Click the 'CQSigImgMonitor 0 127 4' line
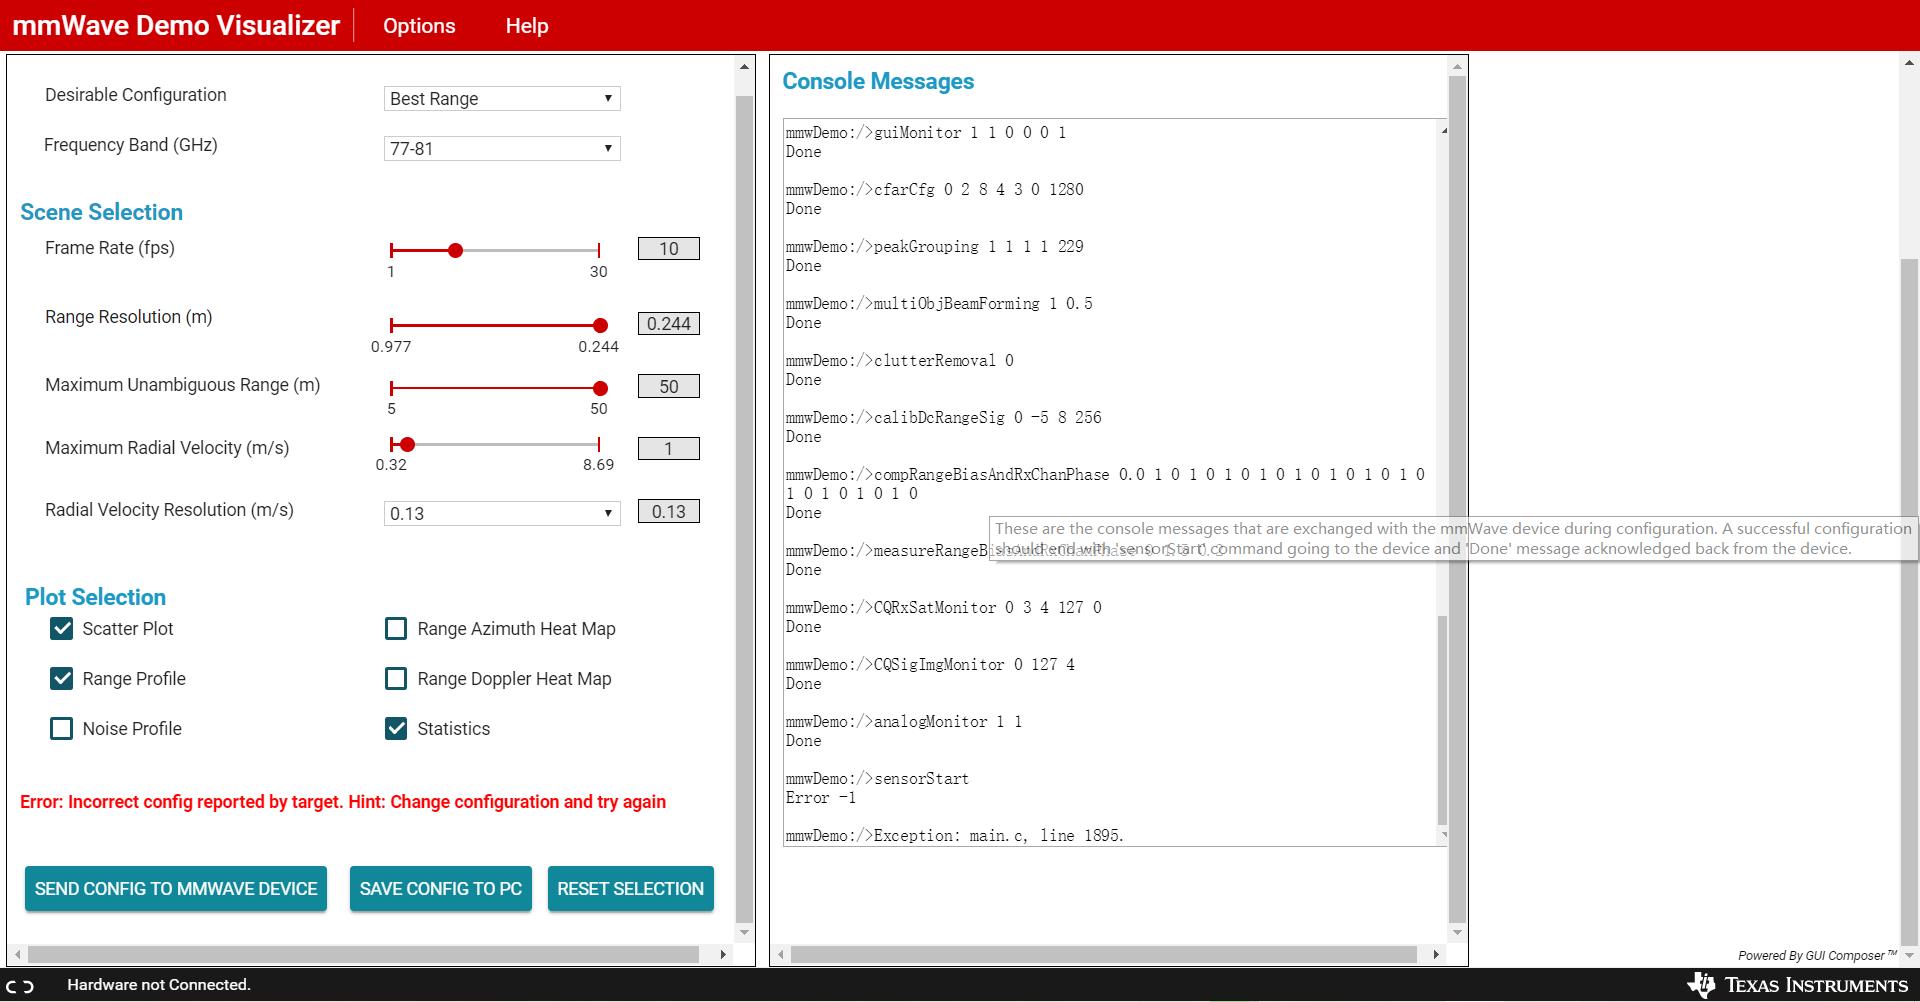The width and height of the screenshot is (1920, 1002). [930, 665]
